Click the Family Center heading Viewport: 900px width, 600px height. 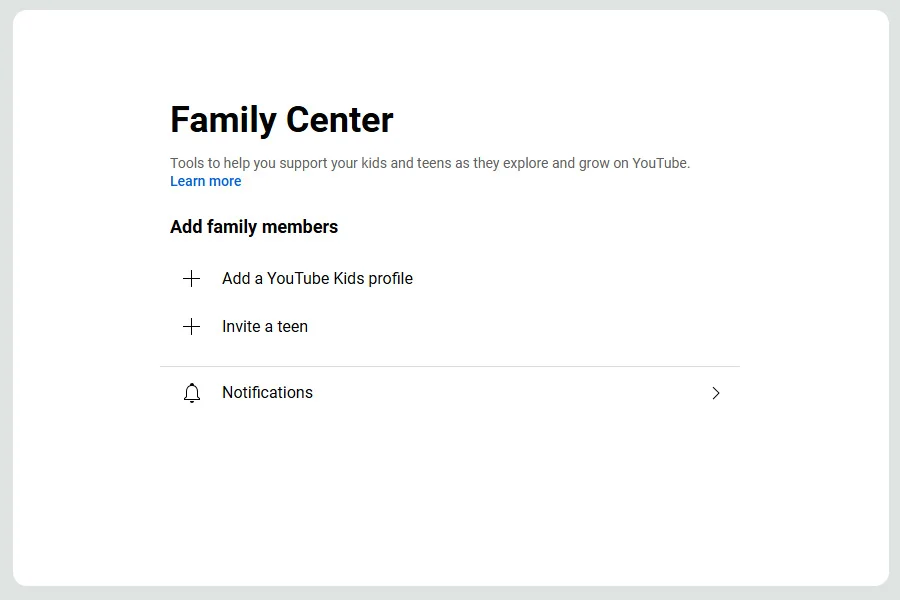[x=282, y=120]
